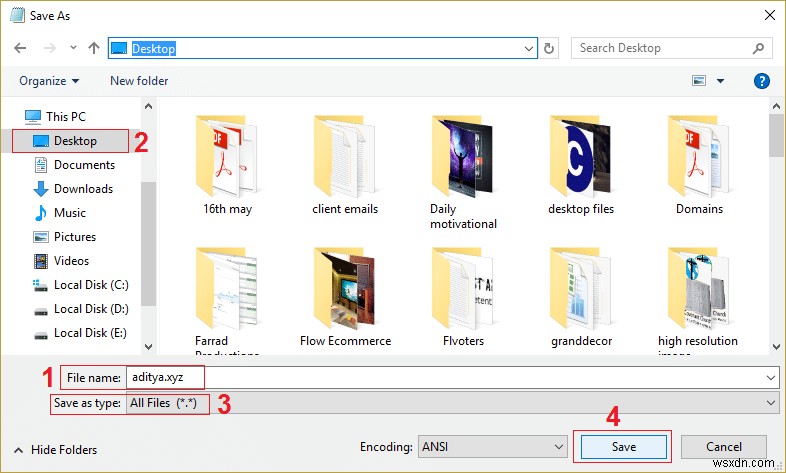Select Local Disk (D:) drive

coord(81,309)
